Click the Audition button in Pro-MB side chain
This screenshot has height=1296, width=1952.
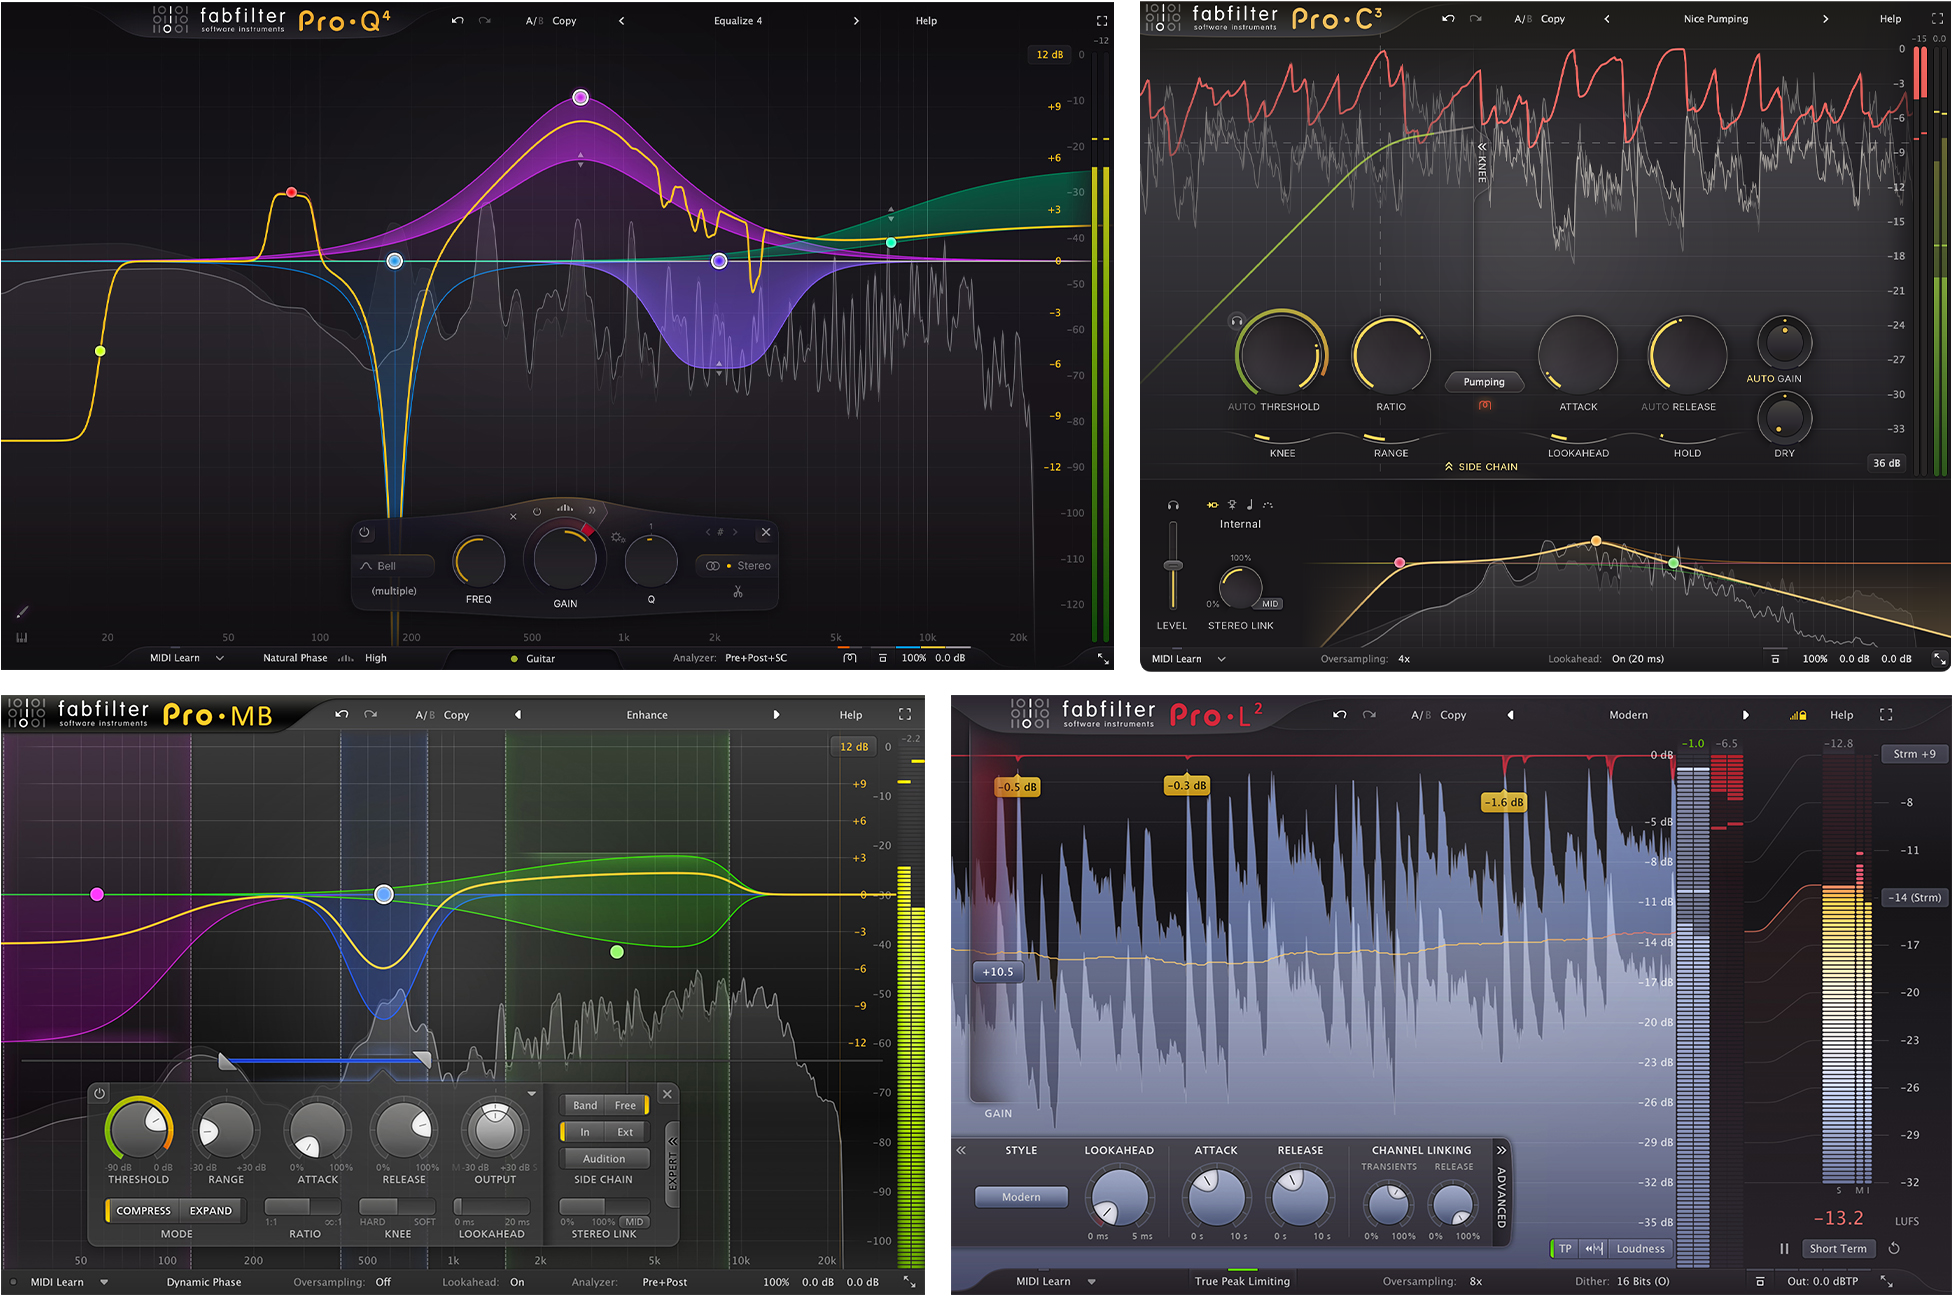[605, 1158]
